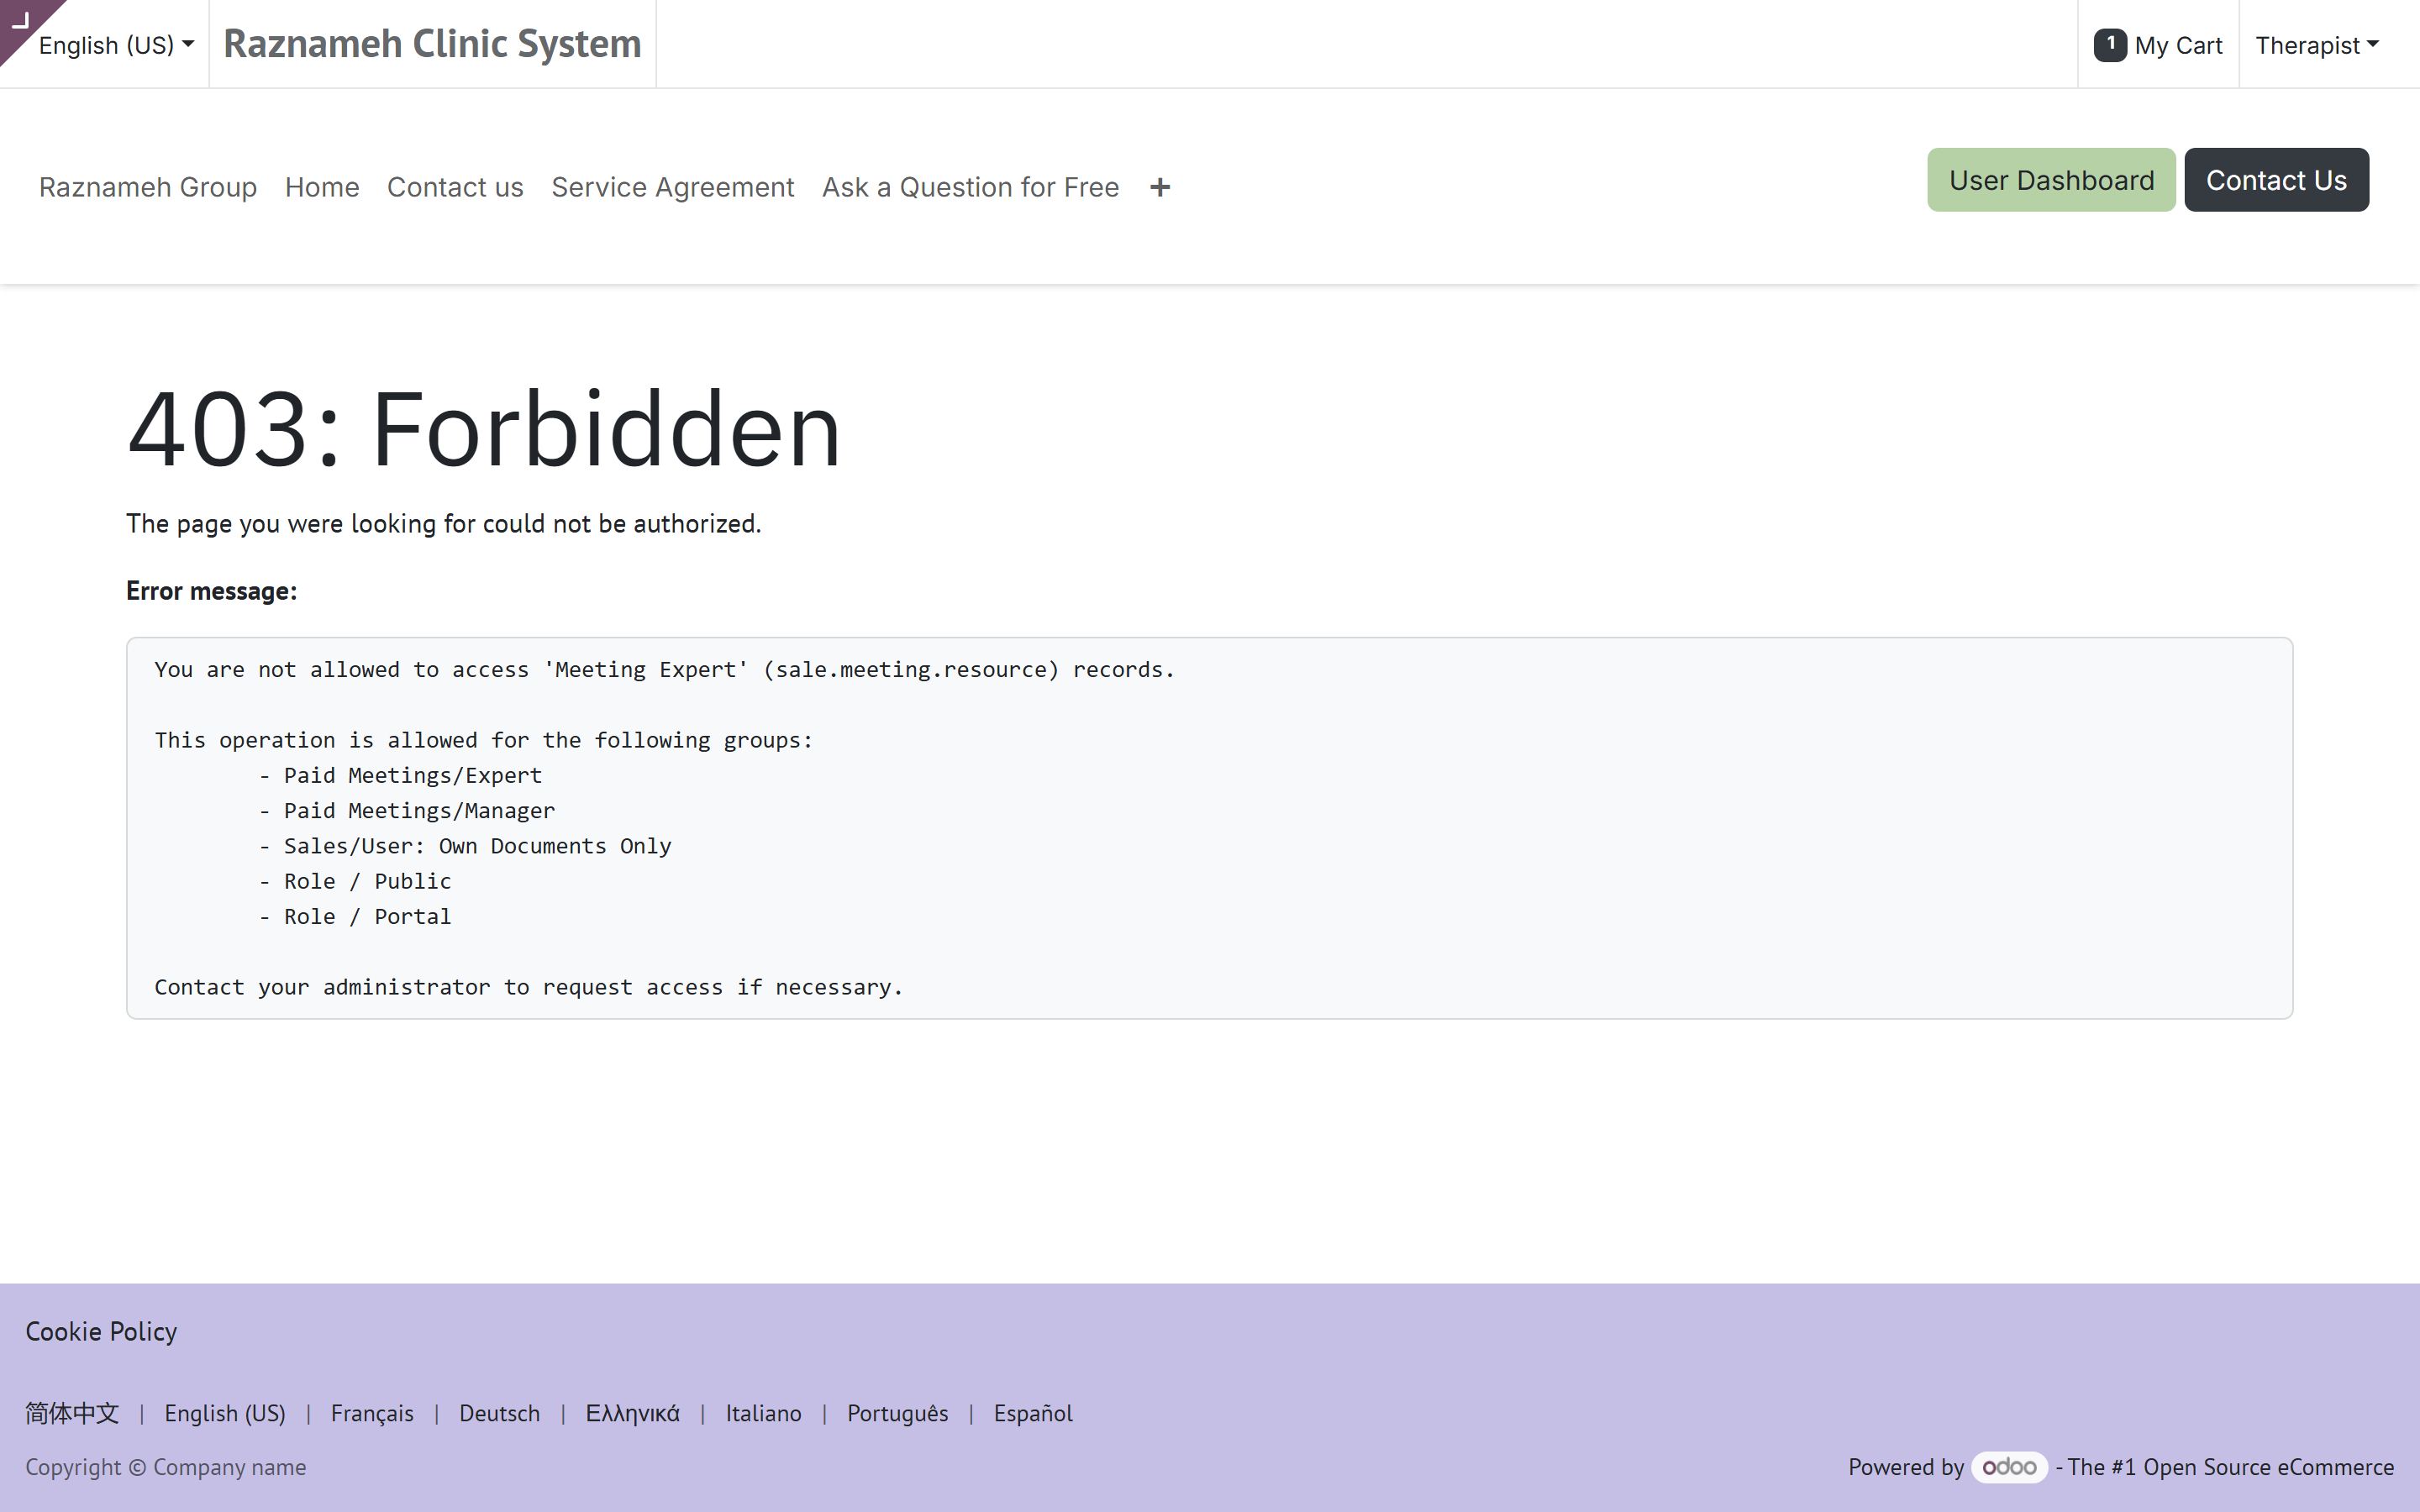Switch language to 简体中文 in footer
2420x1512 pixels.
click(72, 1413)
